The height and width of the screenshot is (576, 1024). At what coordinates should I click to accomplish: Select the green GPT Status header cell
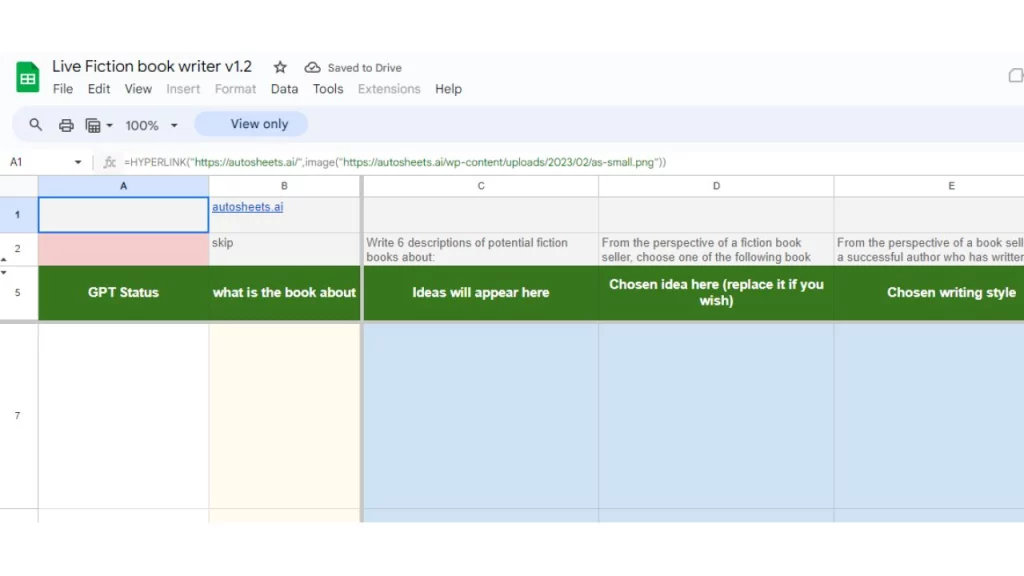tap(123, 293)
